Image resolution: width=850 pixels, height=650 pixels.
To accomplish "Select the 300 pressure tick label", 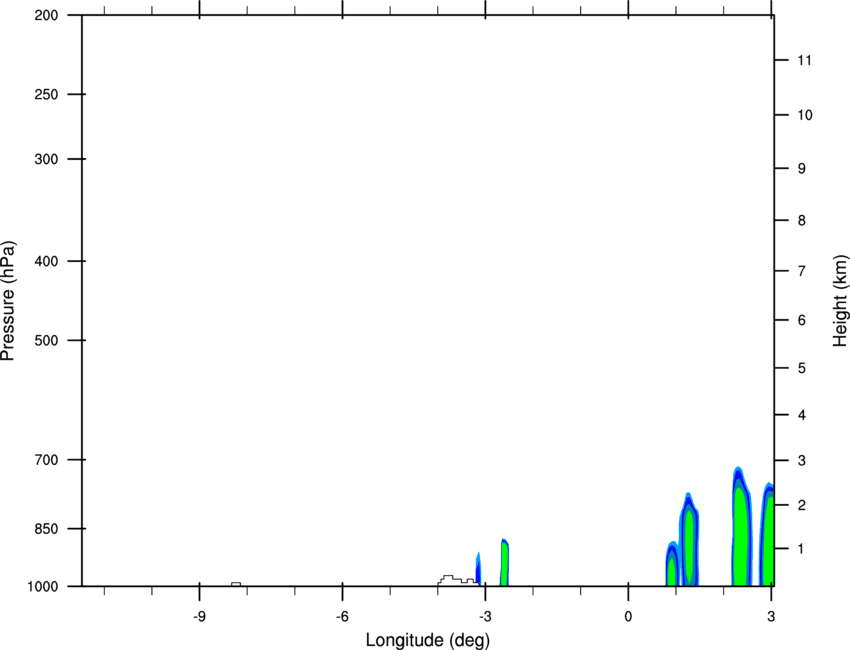I will point(46,159).
